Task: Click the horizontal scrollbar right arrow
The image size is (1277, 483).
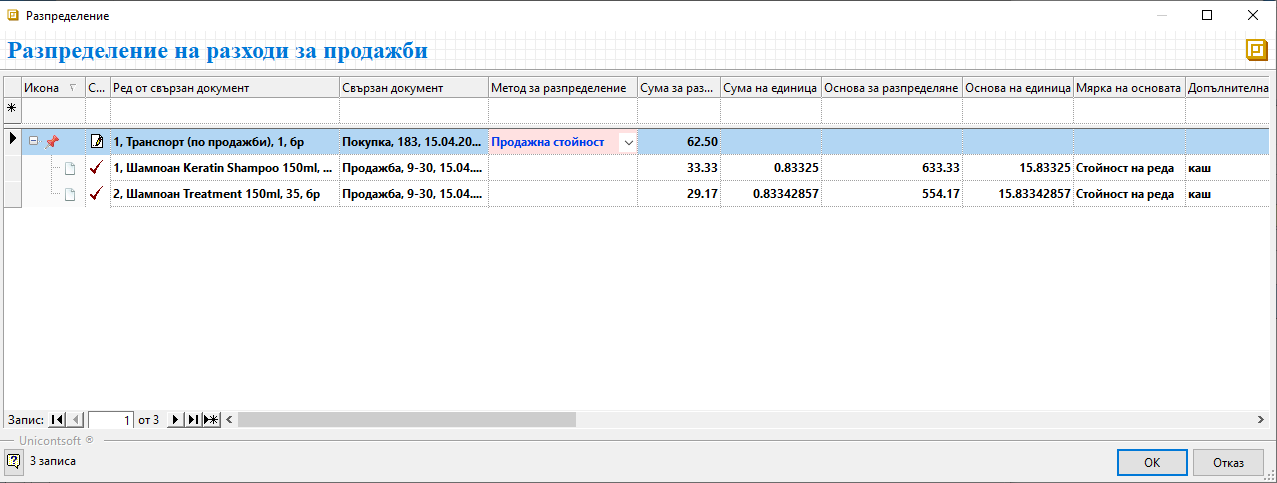Action: [x=1265, y=420]
